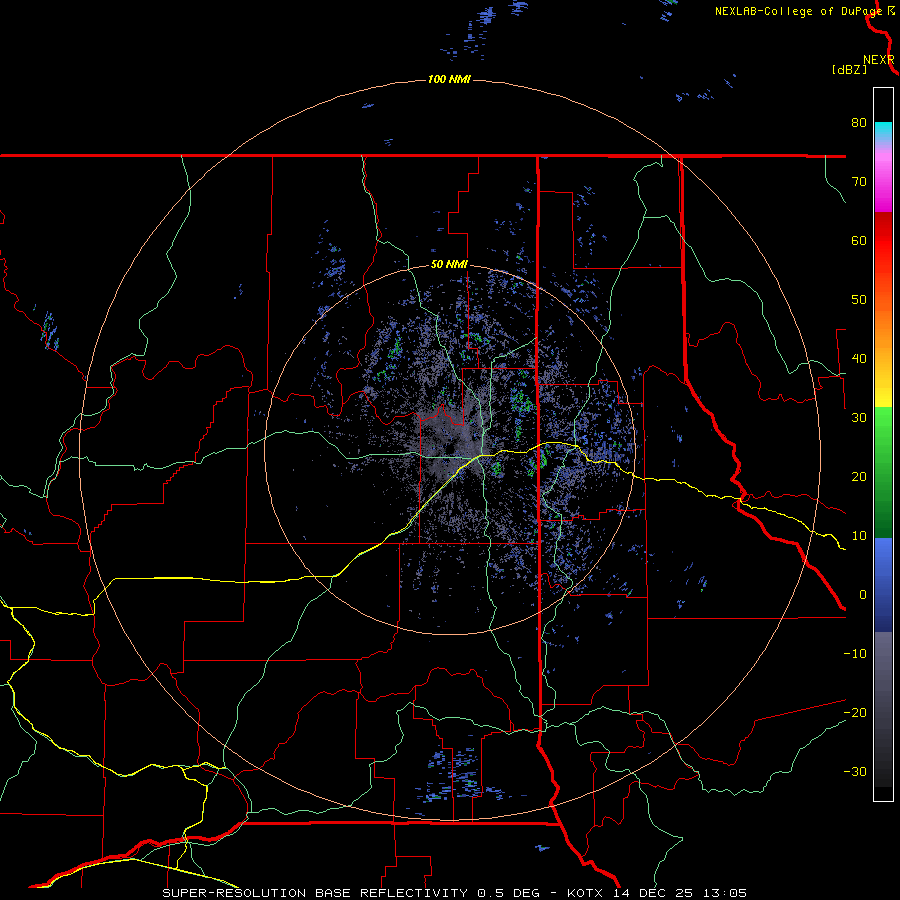Viewport: 900px width, 900px height.
Task: Click the "100 NMI" range ring label
Action: 449,79
